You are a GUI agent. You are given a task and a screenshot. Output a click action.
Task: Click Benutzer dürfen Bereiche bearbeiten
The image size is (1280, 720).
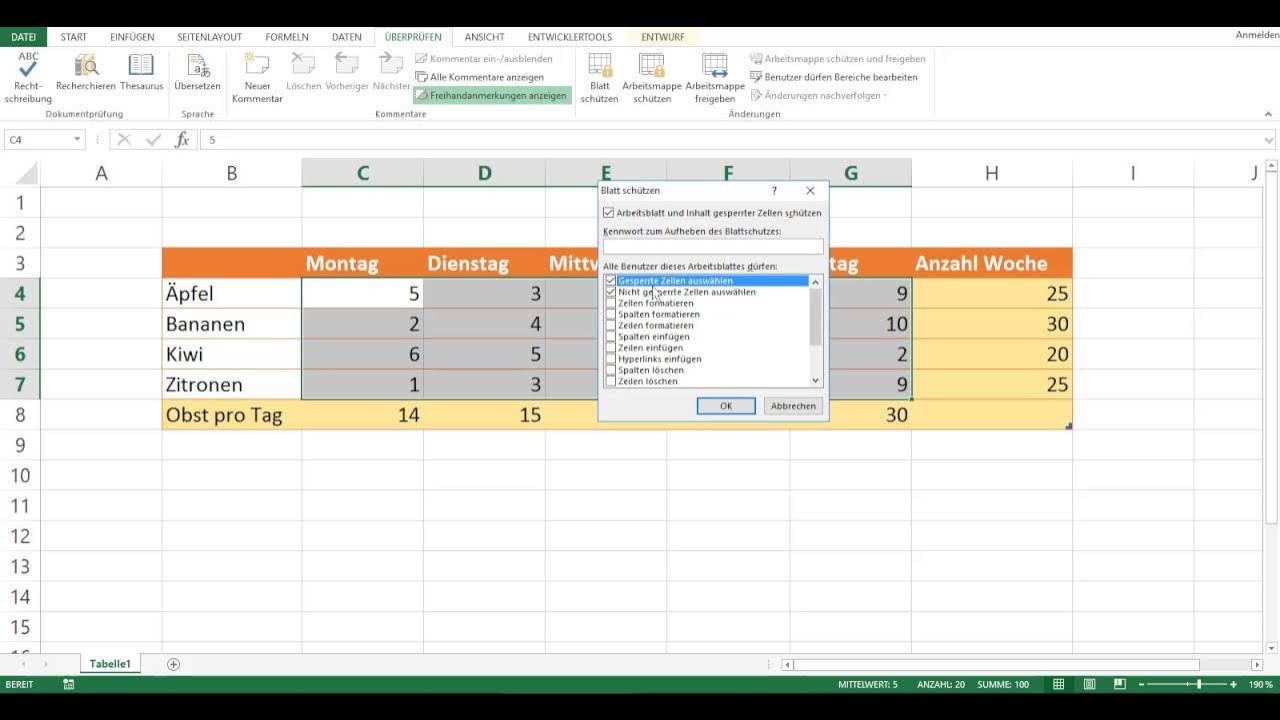[x=834, y=77]
